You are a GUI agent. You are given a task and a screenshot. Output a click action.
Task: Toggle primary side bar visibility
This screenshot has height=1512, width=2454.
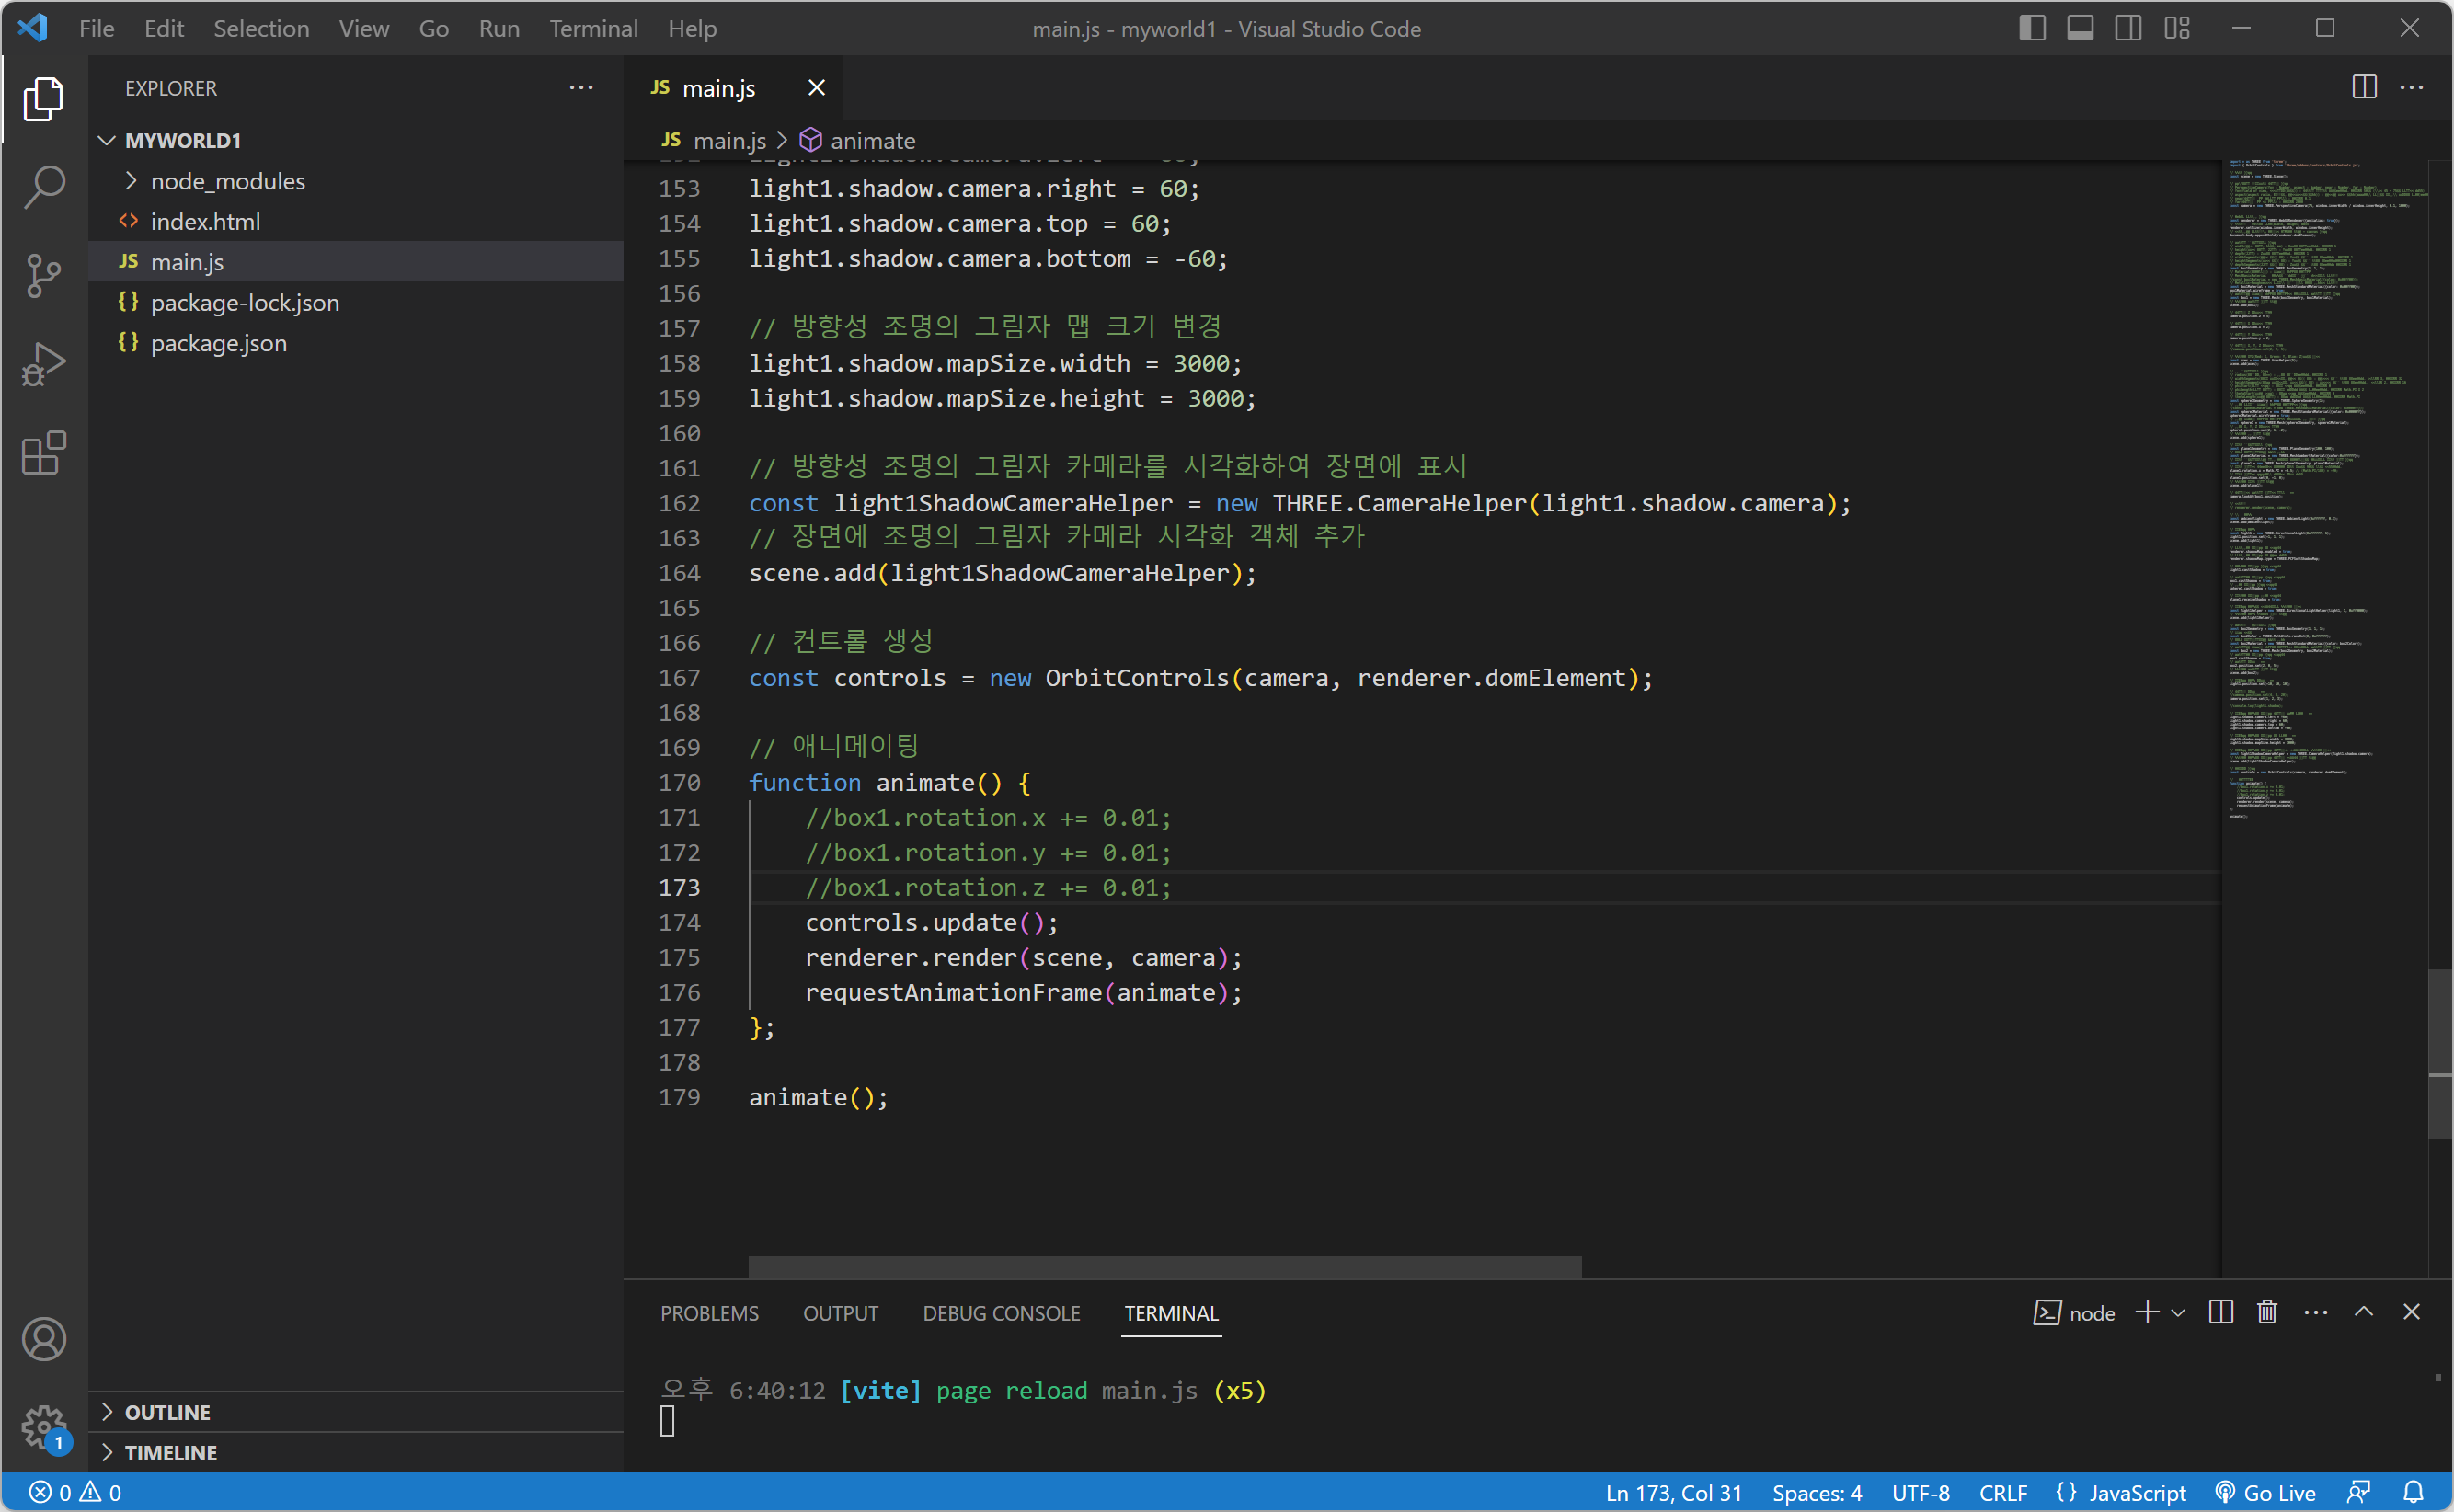2031,28
